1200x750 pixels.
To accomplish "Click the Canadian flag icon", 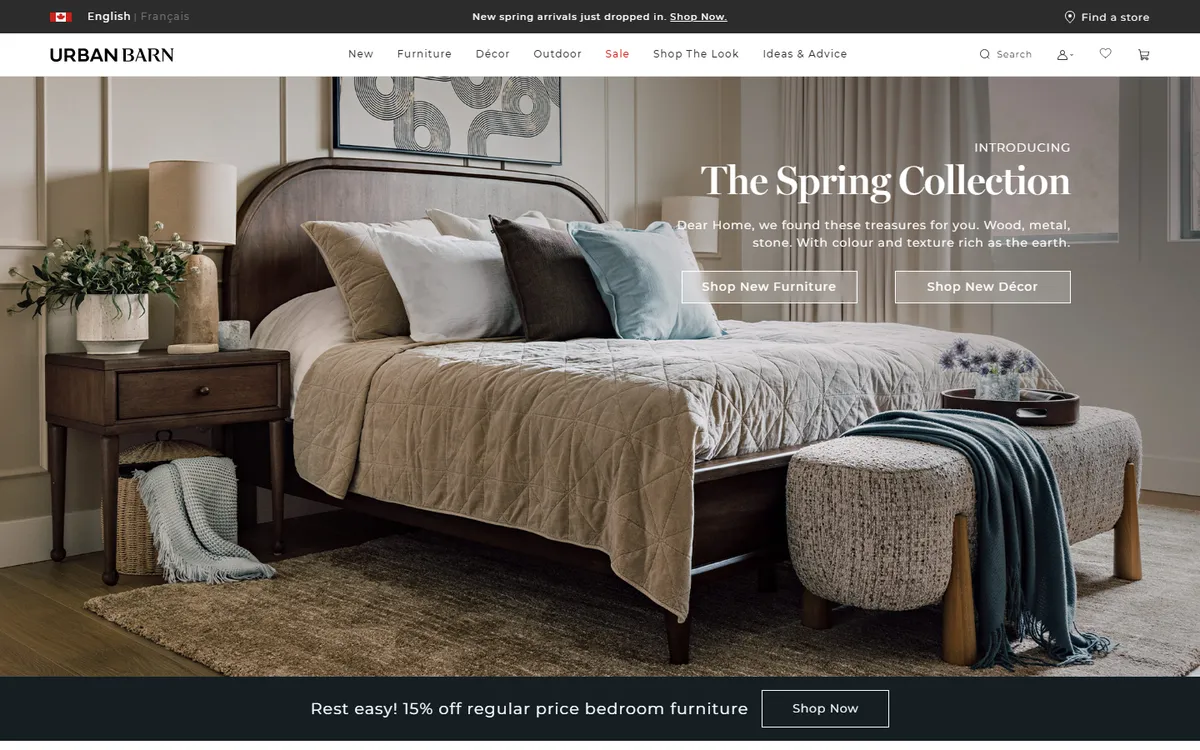I will [x=60, y=17].
